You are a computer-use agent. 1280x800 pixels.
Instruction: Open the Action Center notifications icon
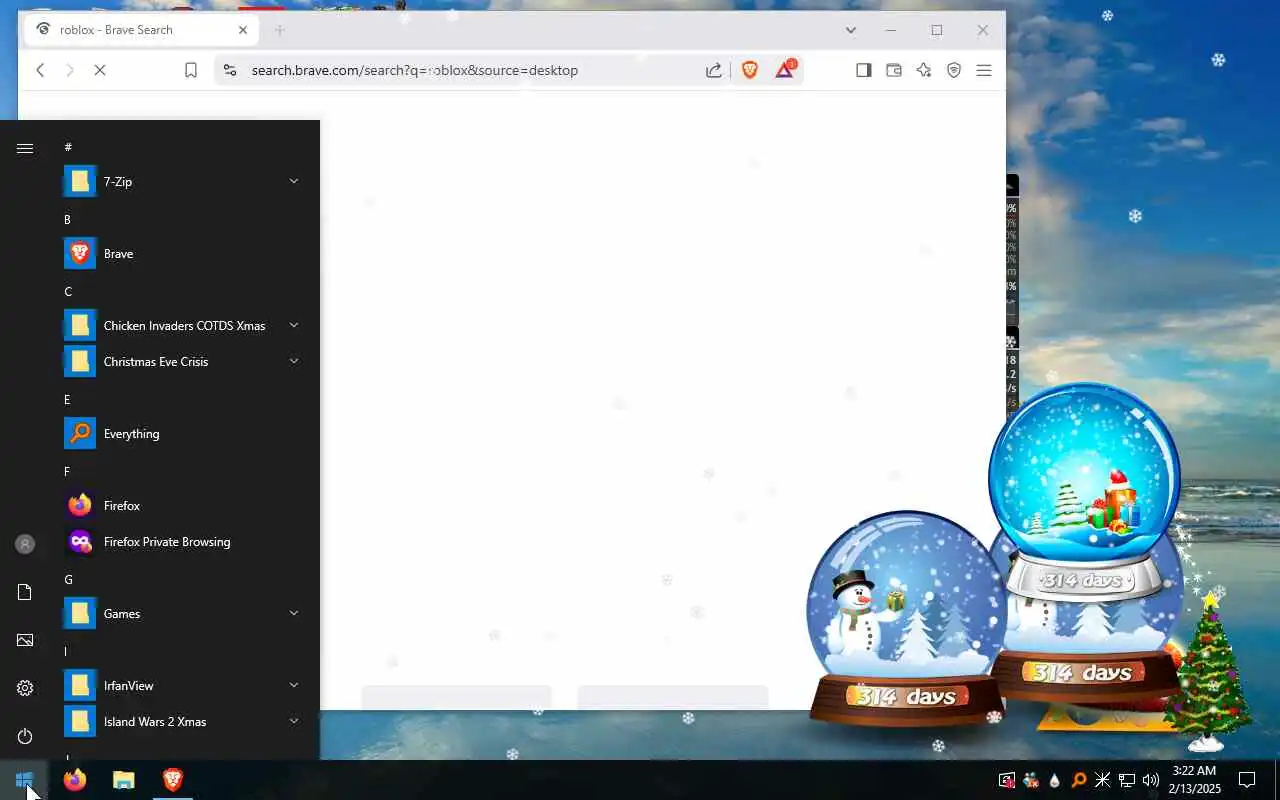pyautogui.click(x=1247, y=780)
